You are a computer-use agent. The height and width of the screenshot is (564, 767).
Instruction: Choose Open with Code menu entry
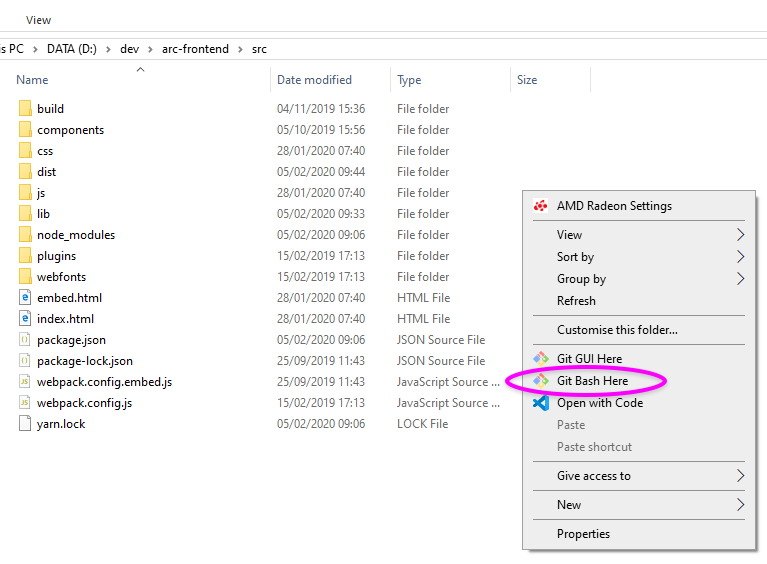pos(639,403)
